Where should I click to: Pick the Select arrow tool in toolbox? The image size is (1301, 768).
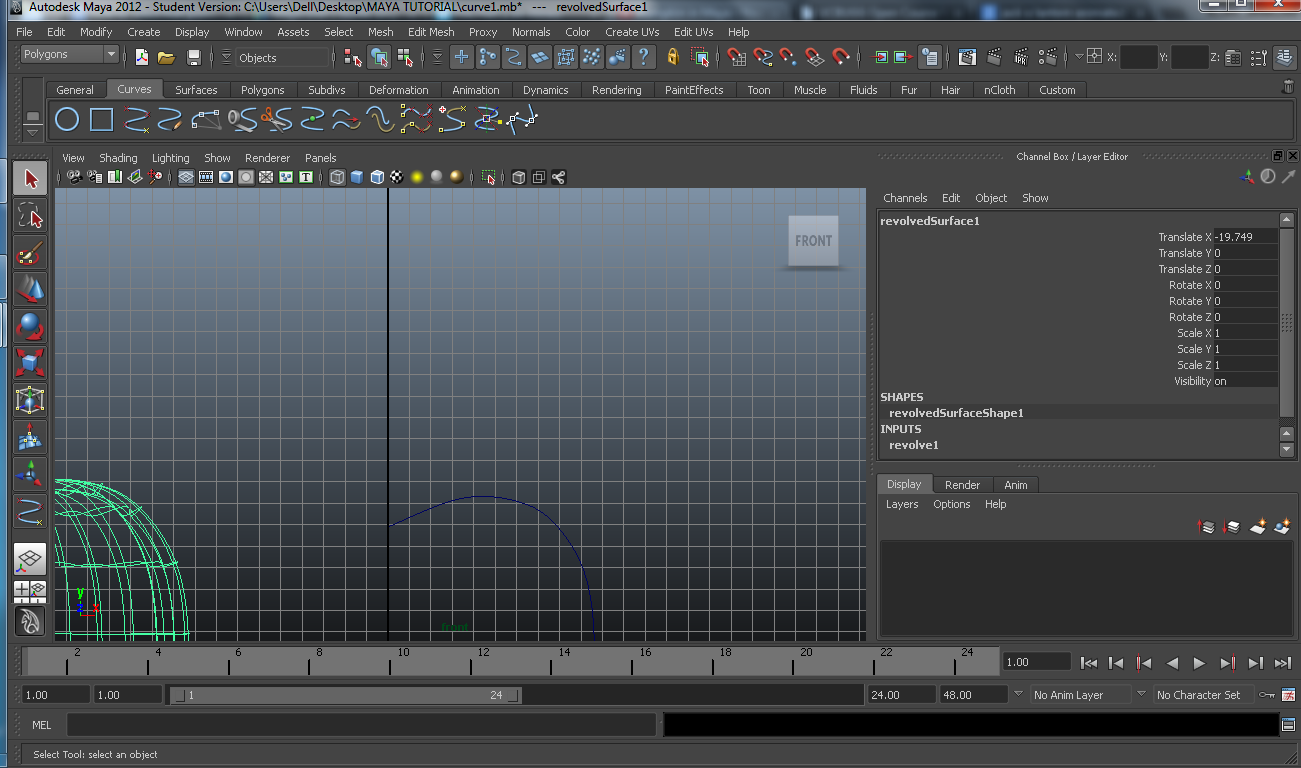point(31,179)
